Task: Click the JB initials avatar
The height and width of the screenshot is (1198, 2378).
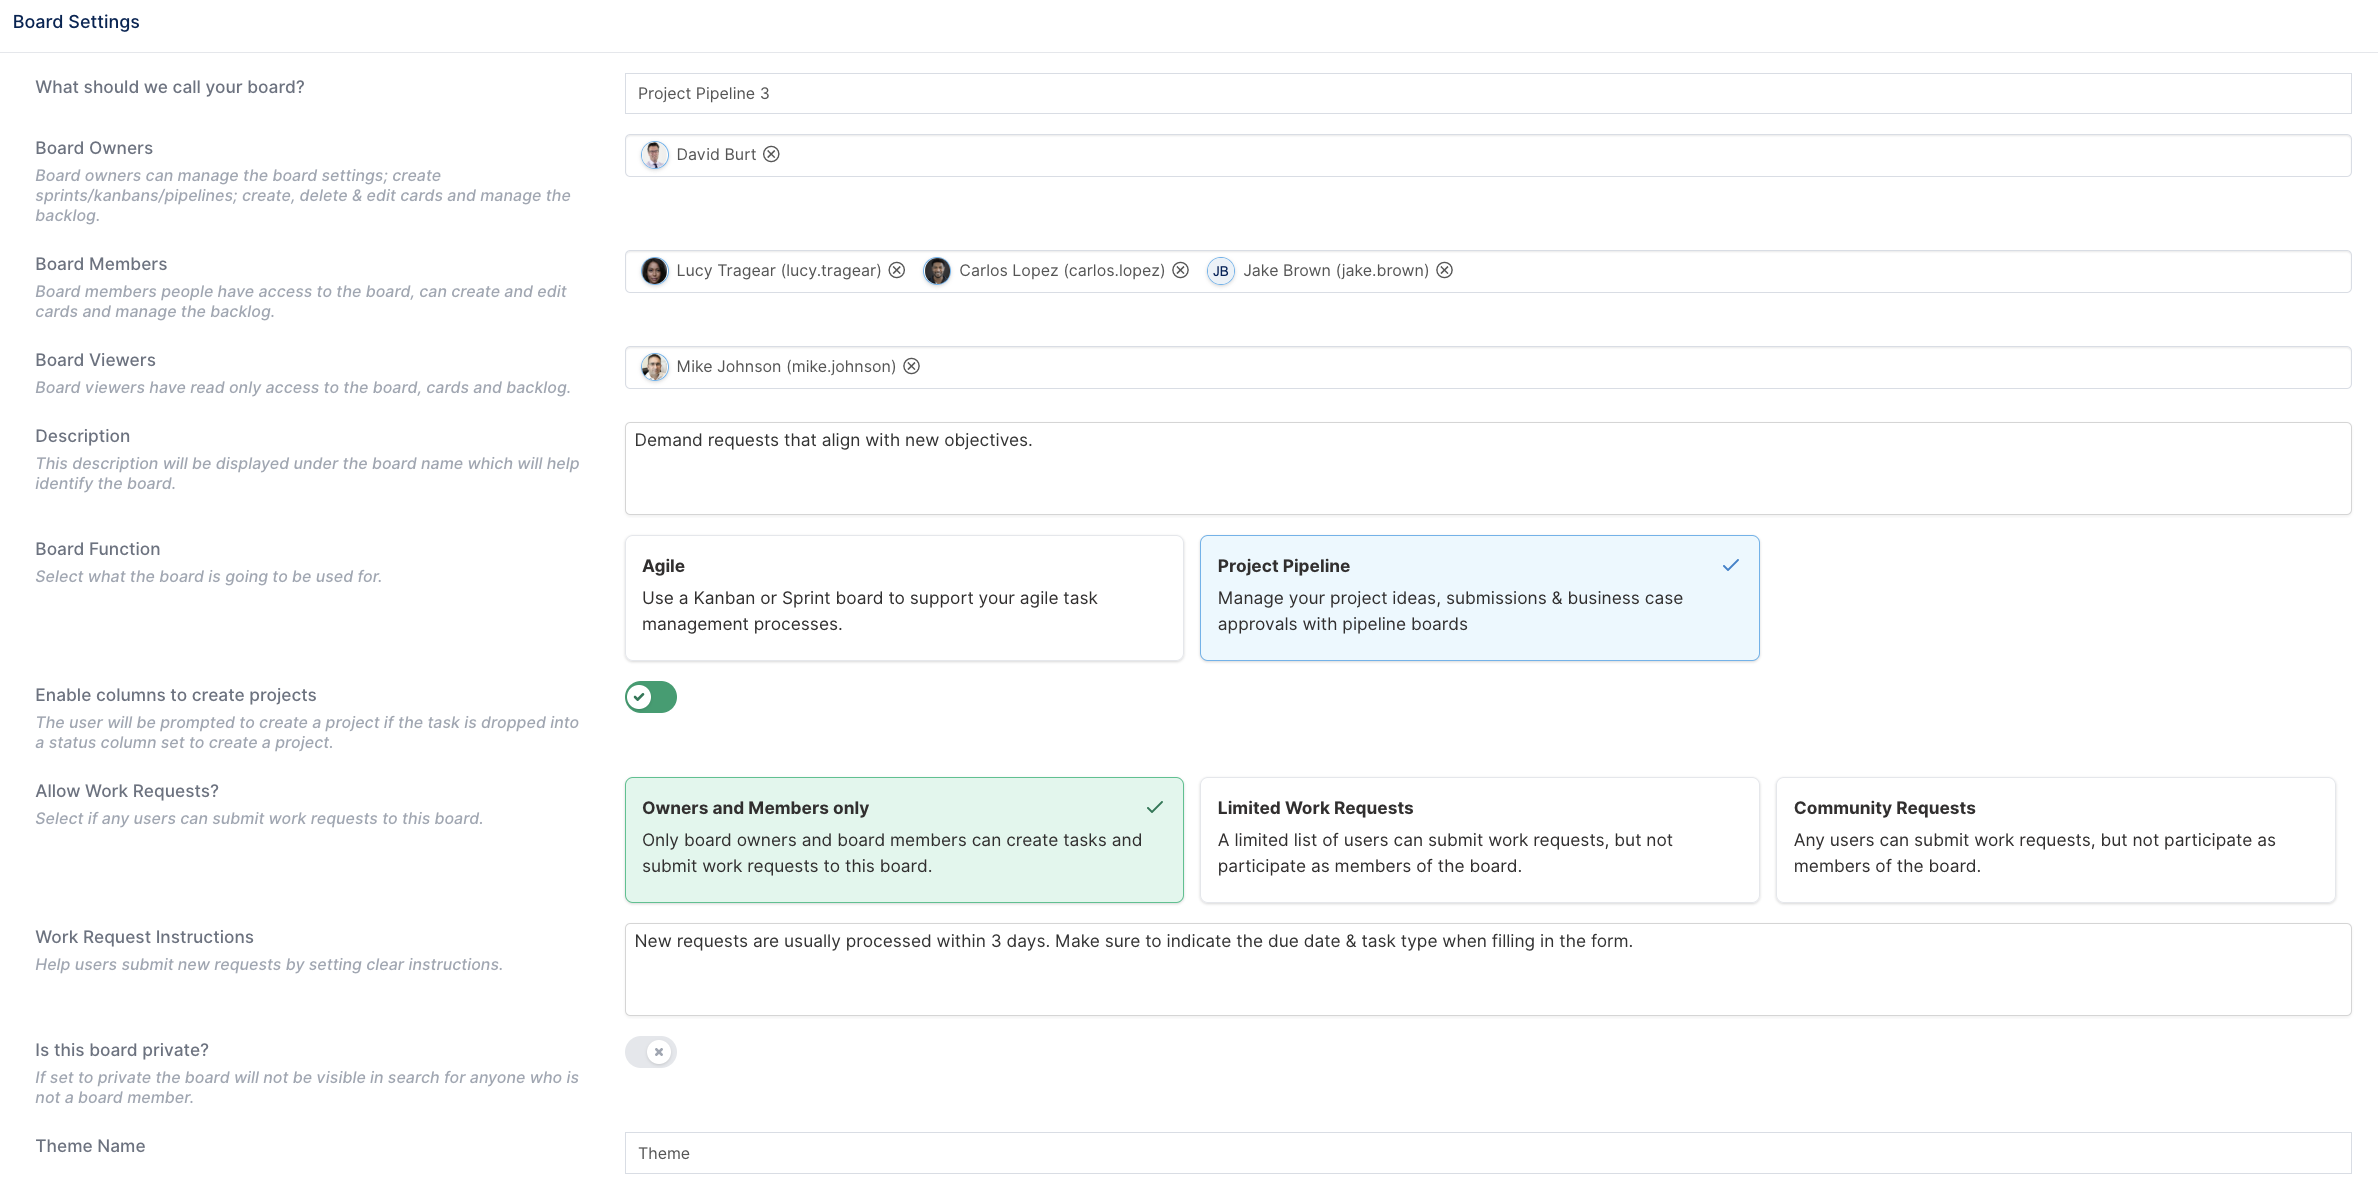Action: click(1220, 271)
